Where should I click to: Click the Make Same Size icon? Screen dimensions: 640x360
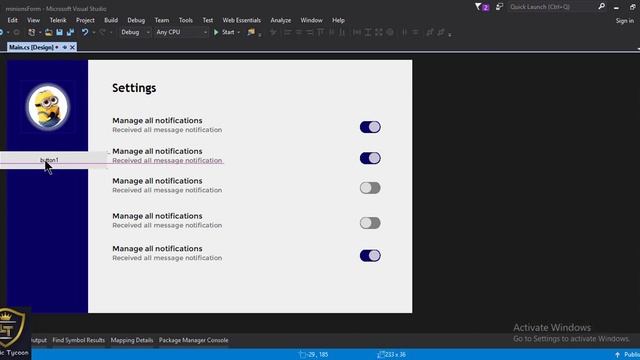point(379,32)
